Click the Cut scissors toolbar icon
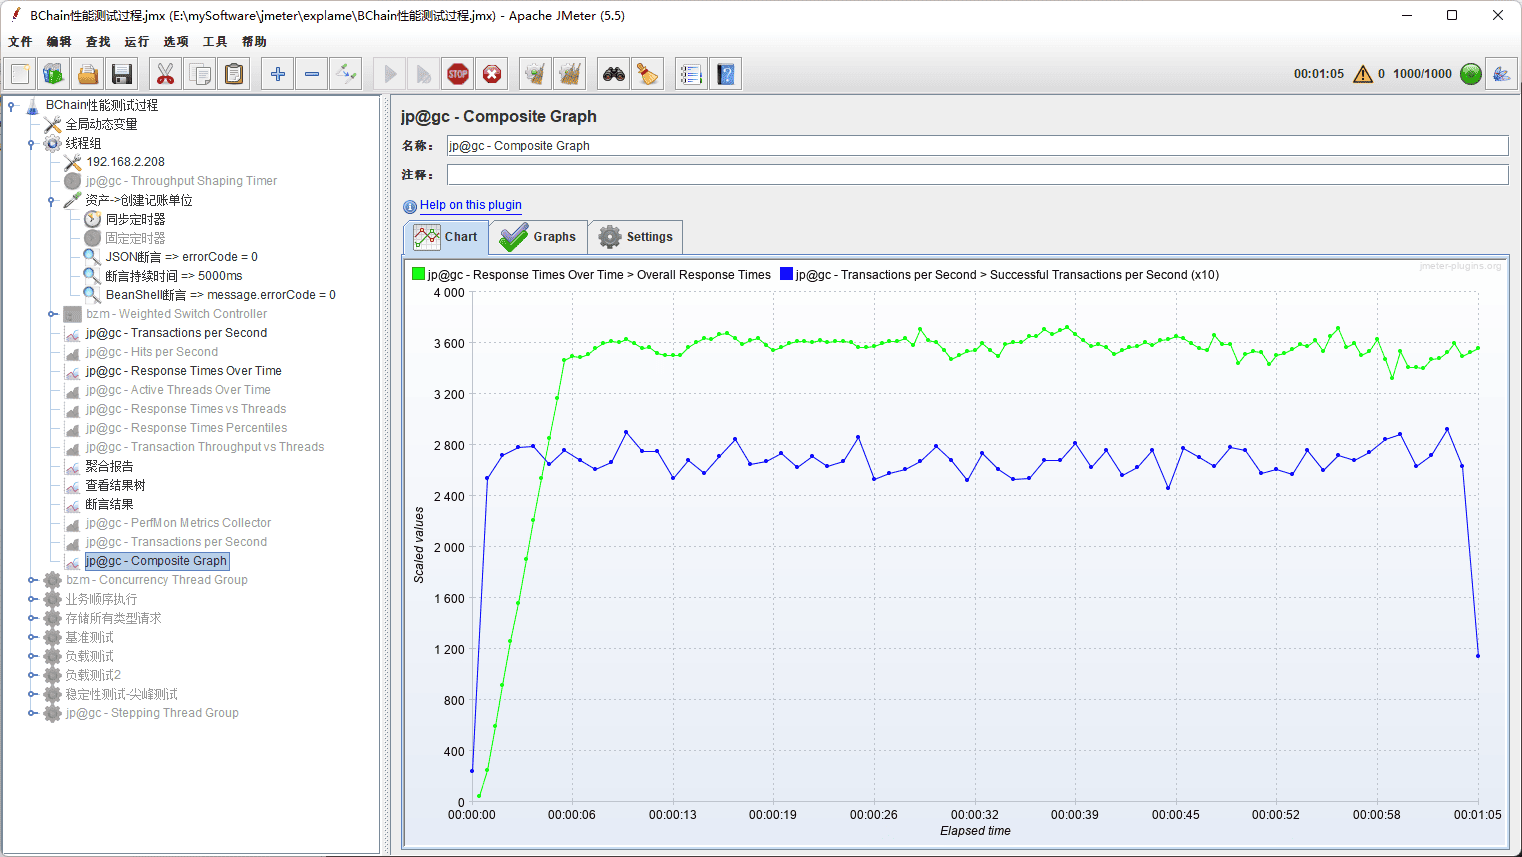The width and height of the screenshot is (1522, 857). pyautogui.click(x=166, y=74)
